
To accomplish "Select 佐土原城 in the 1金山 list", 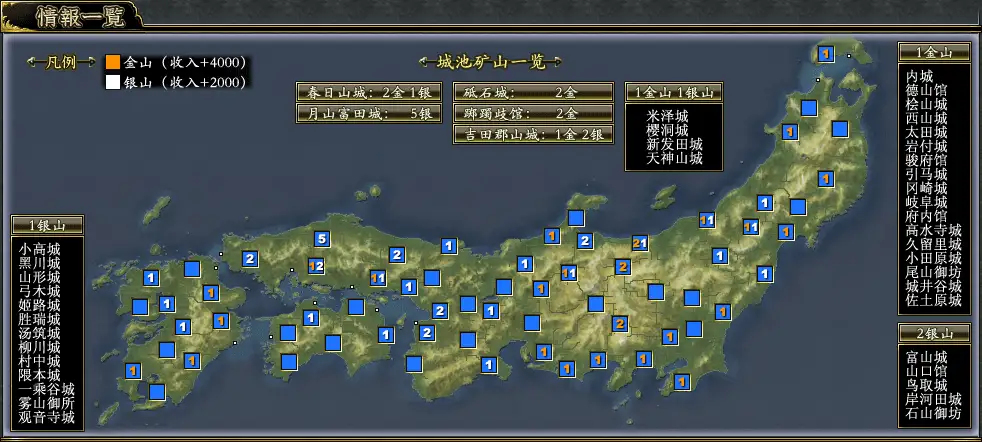I will (933, 300).
